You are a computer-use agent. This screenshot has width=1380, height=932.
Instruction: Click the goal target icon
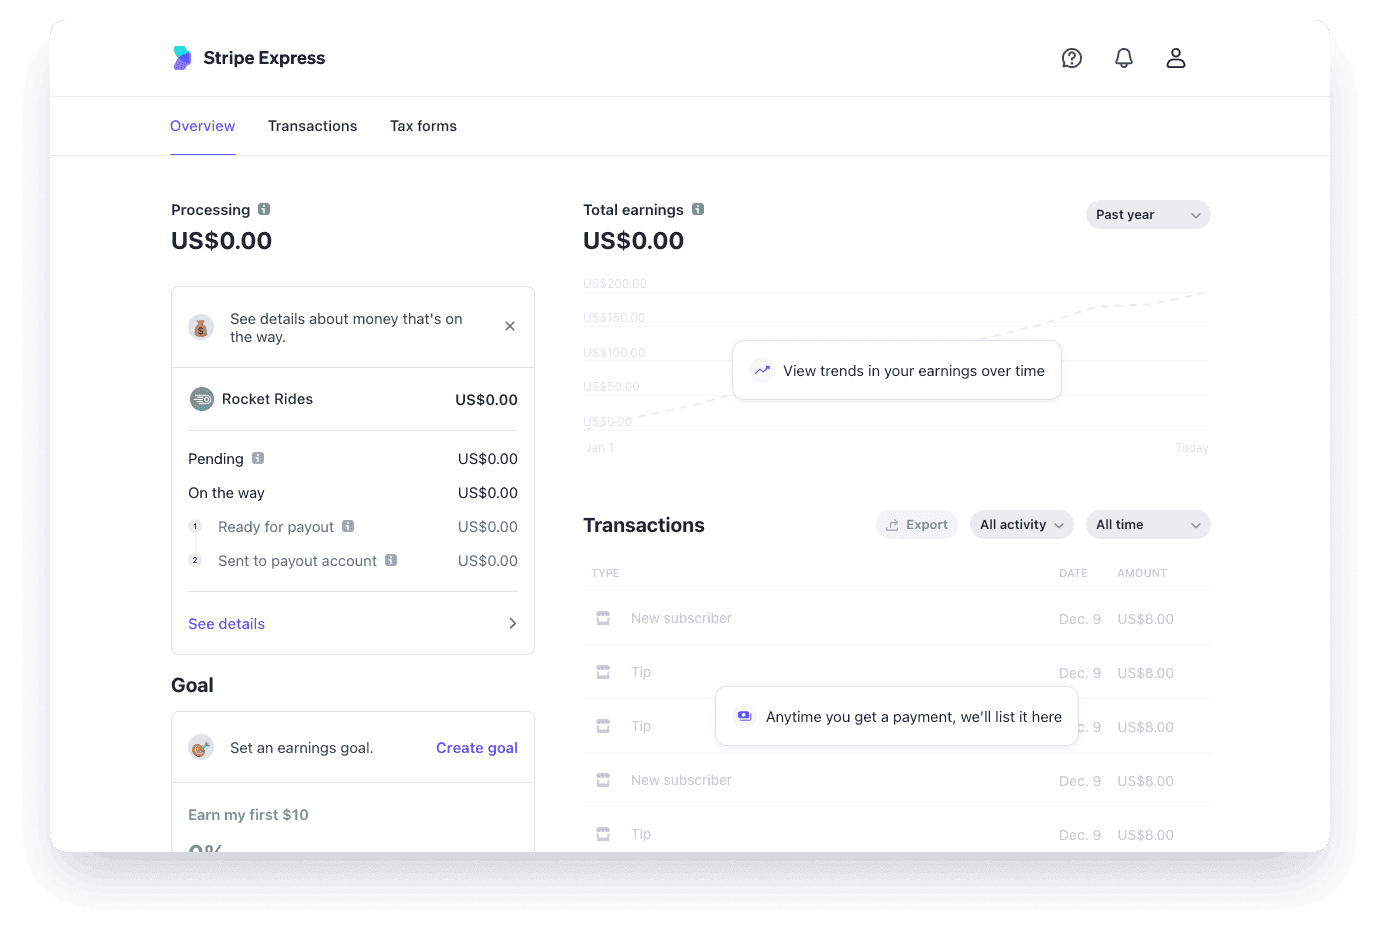point(201,747)
